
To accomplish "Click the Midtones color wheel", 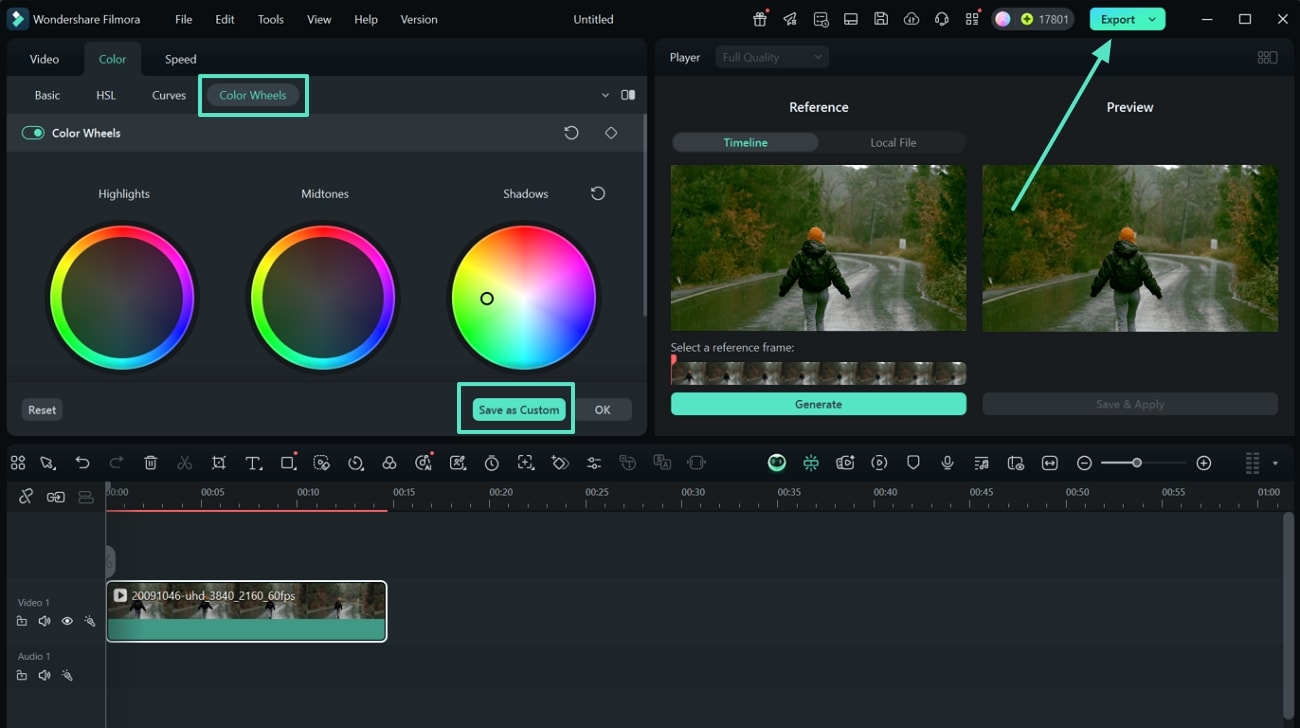I will (x=324, y=297).
